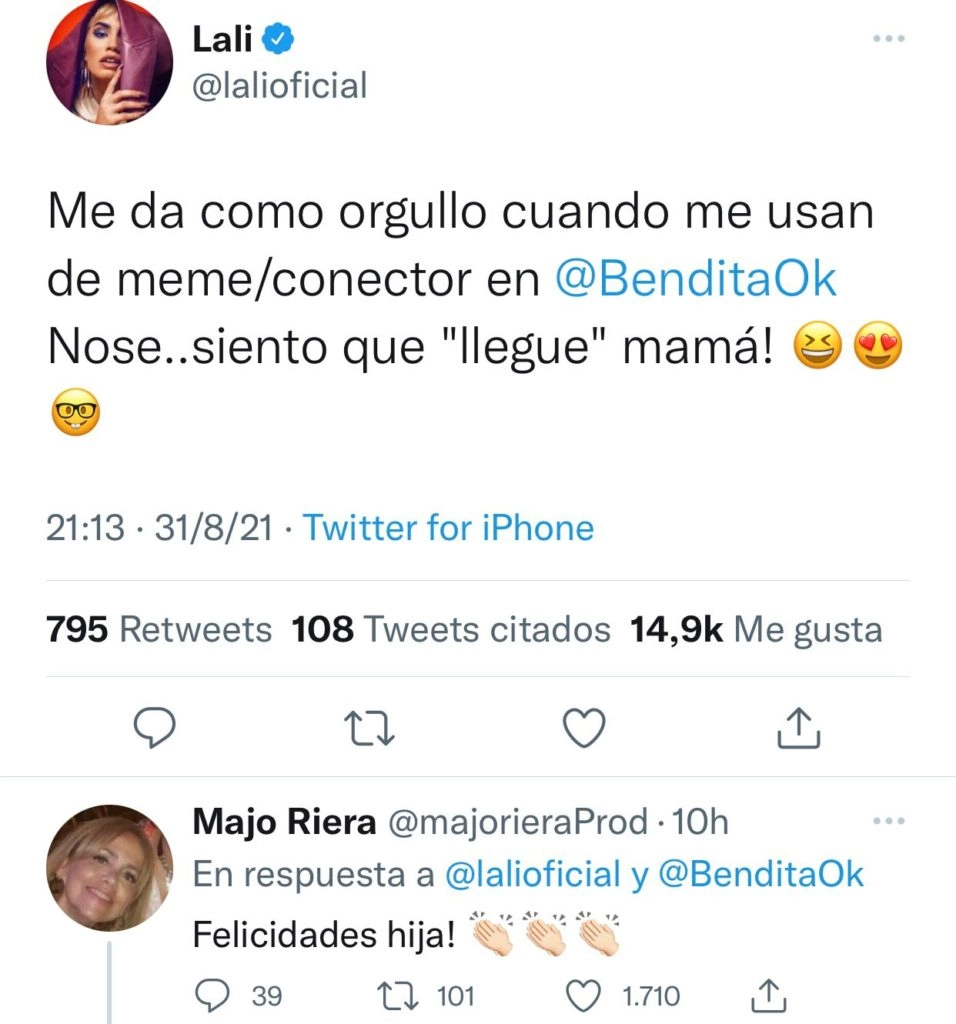Screen dimensions: 956x1024
Task: Like Lali's tweet with heart icon
Action: (586, 729)
